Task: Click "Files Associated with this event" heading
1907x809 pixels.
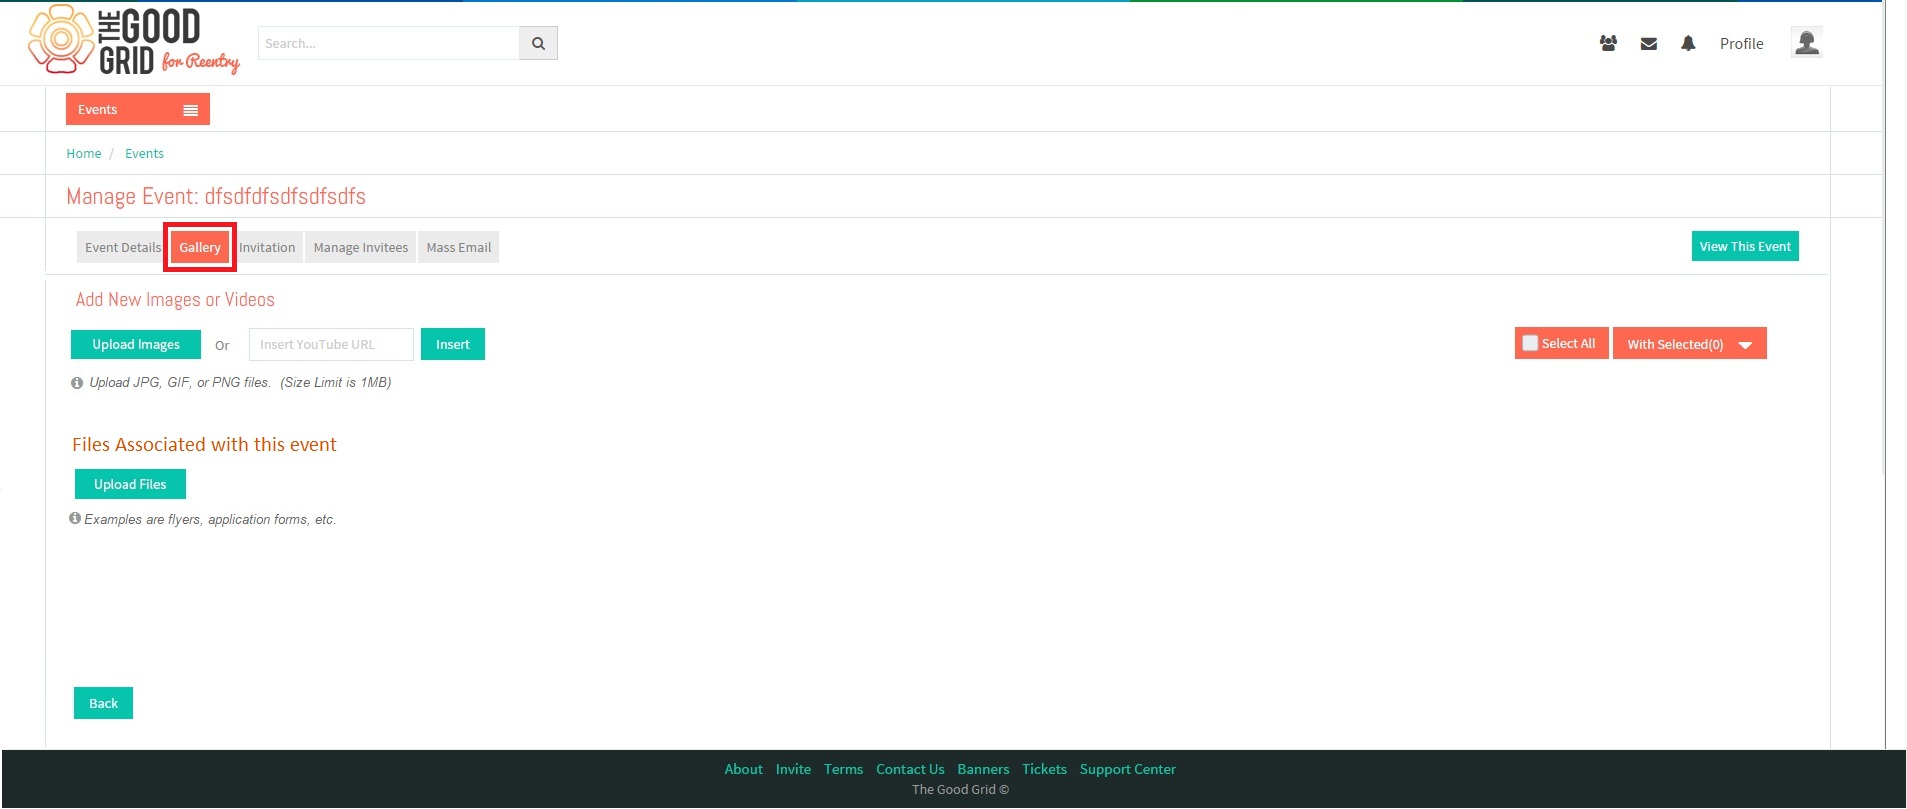Action: 204,444
